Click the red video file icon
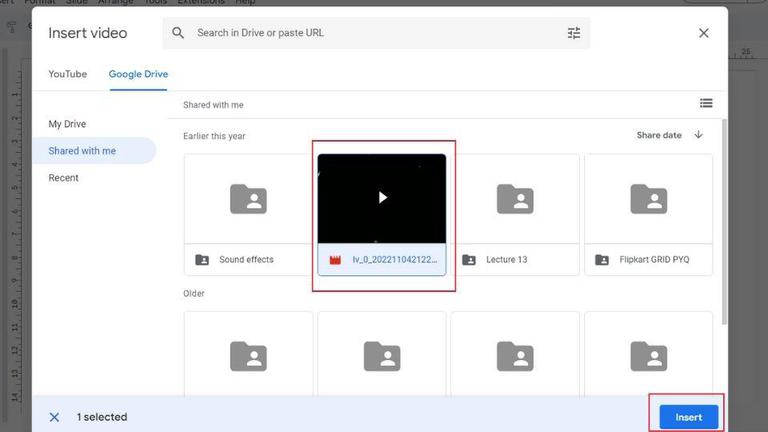 (335, 260)
